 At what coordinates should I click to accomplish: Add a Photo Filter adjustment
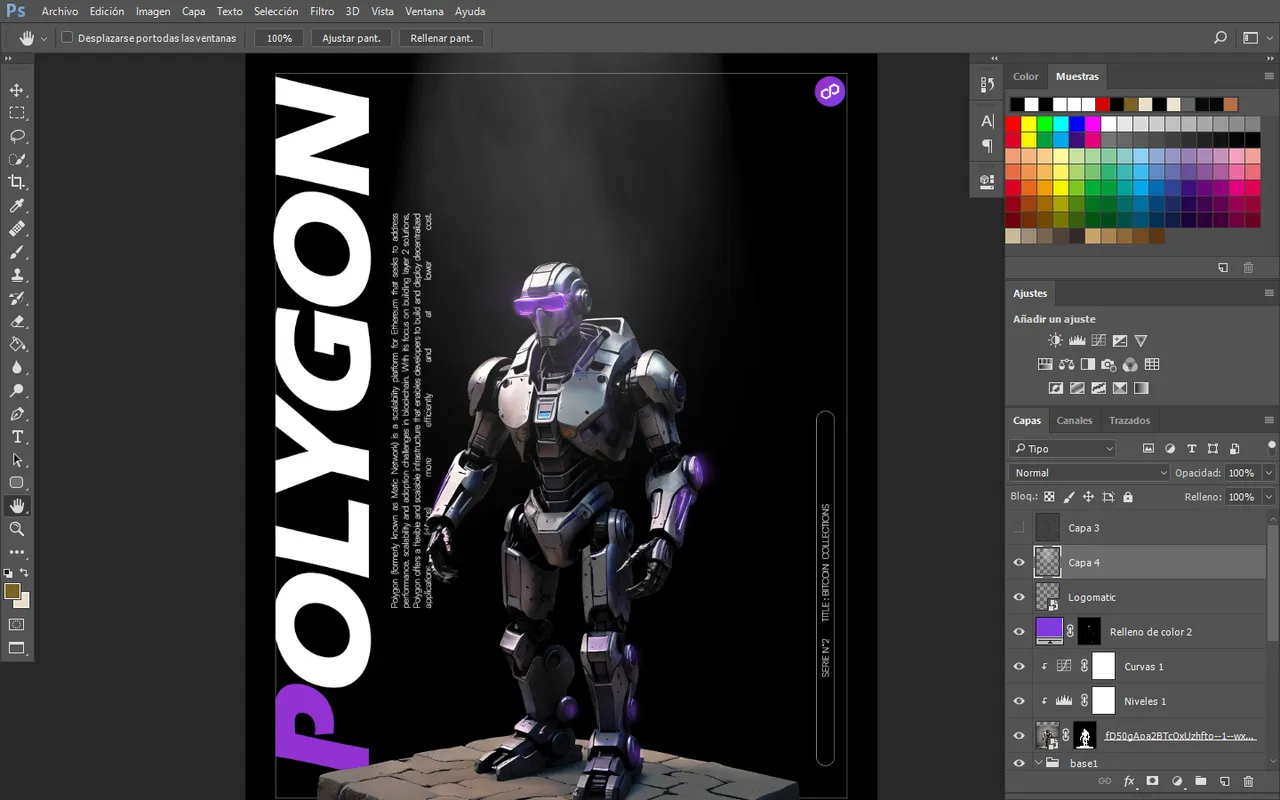1109,364
